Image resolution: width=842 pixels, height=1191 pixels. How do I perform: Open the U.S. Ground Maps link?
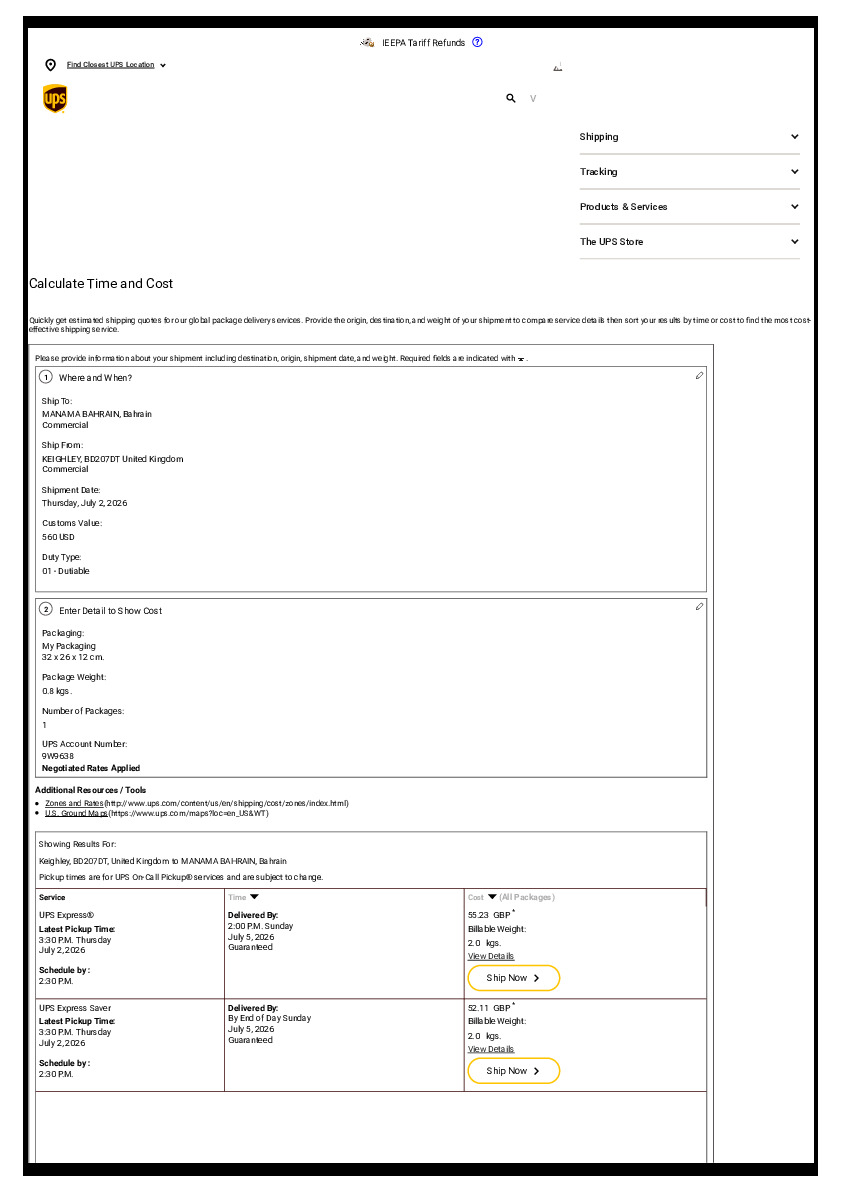76,813
